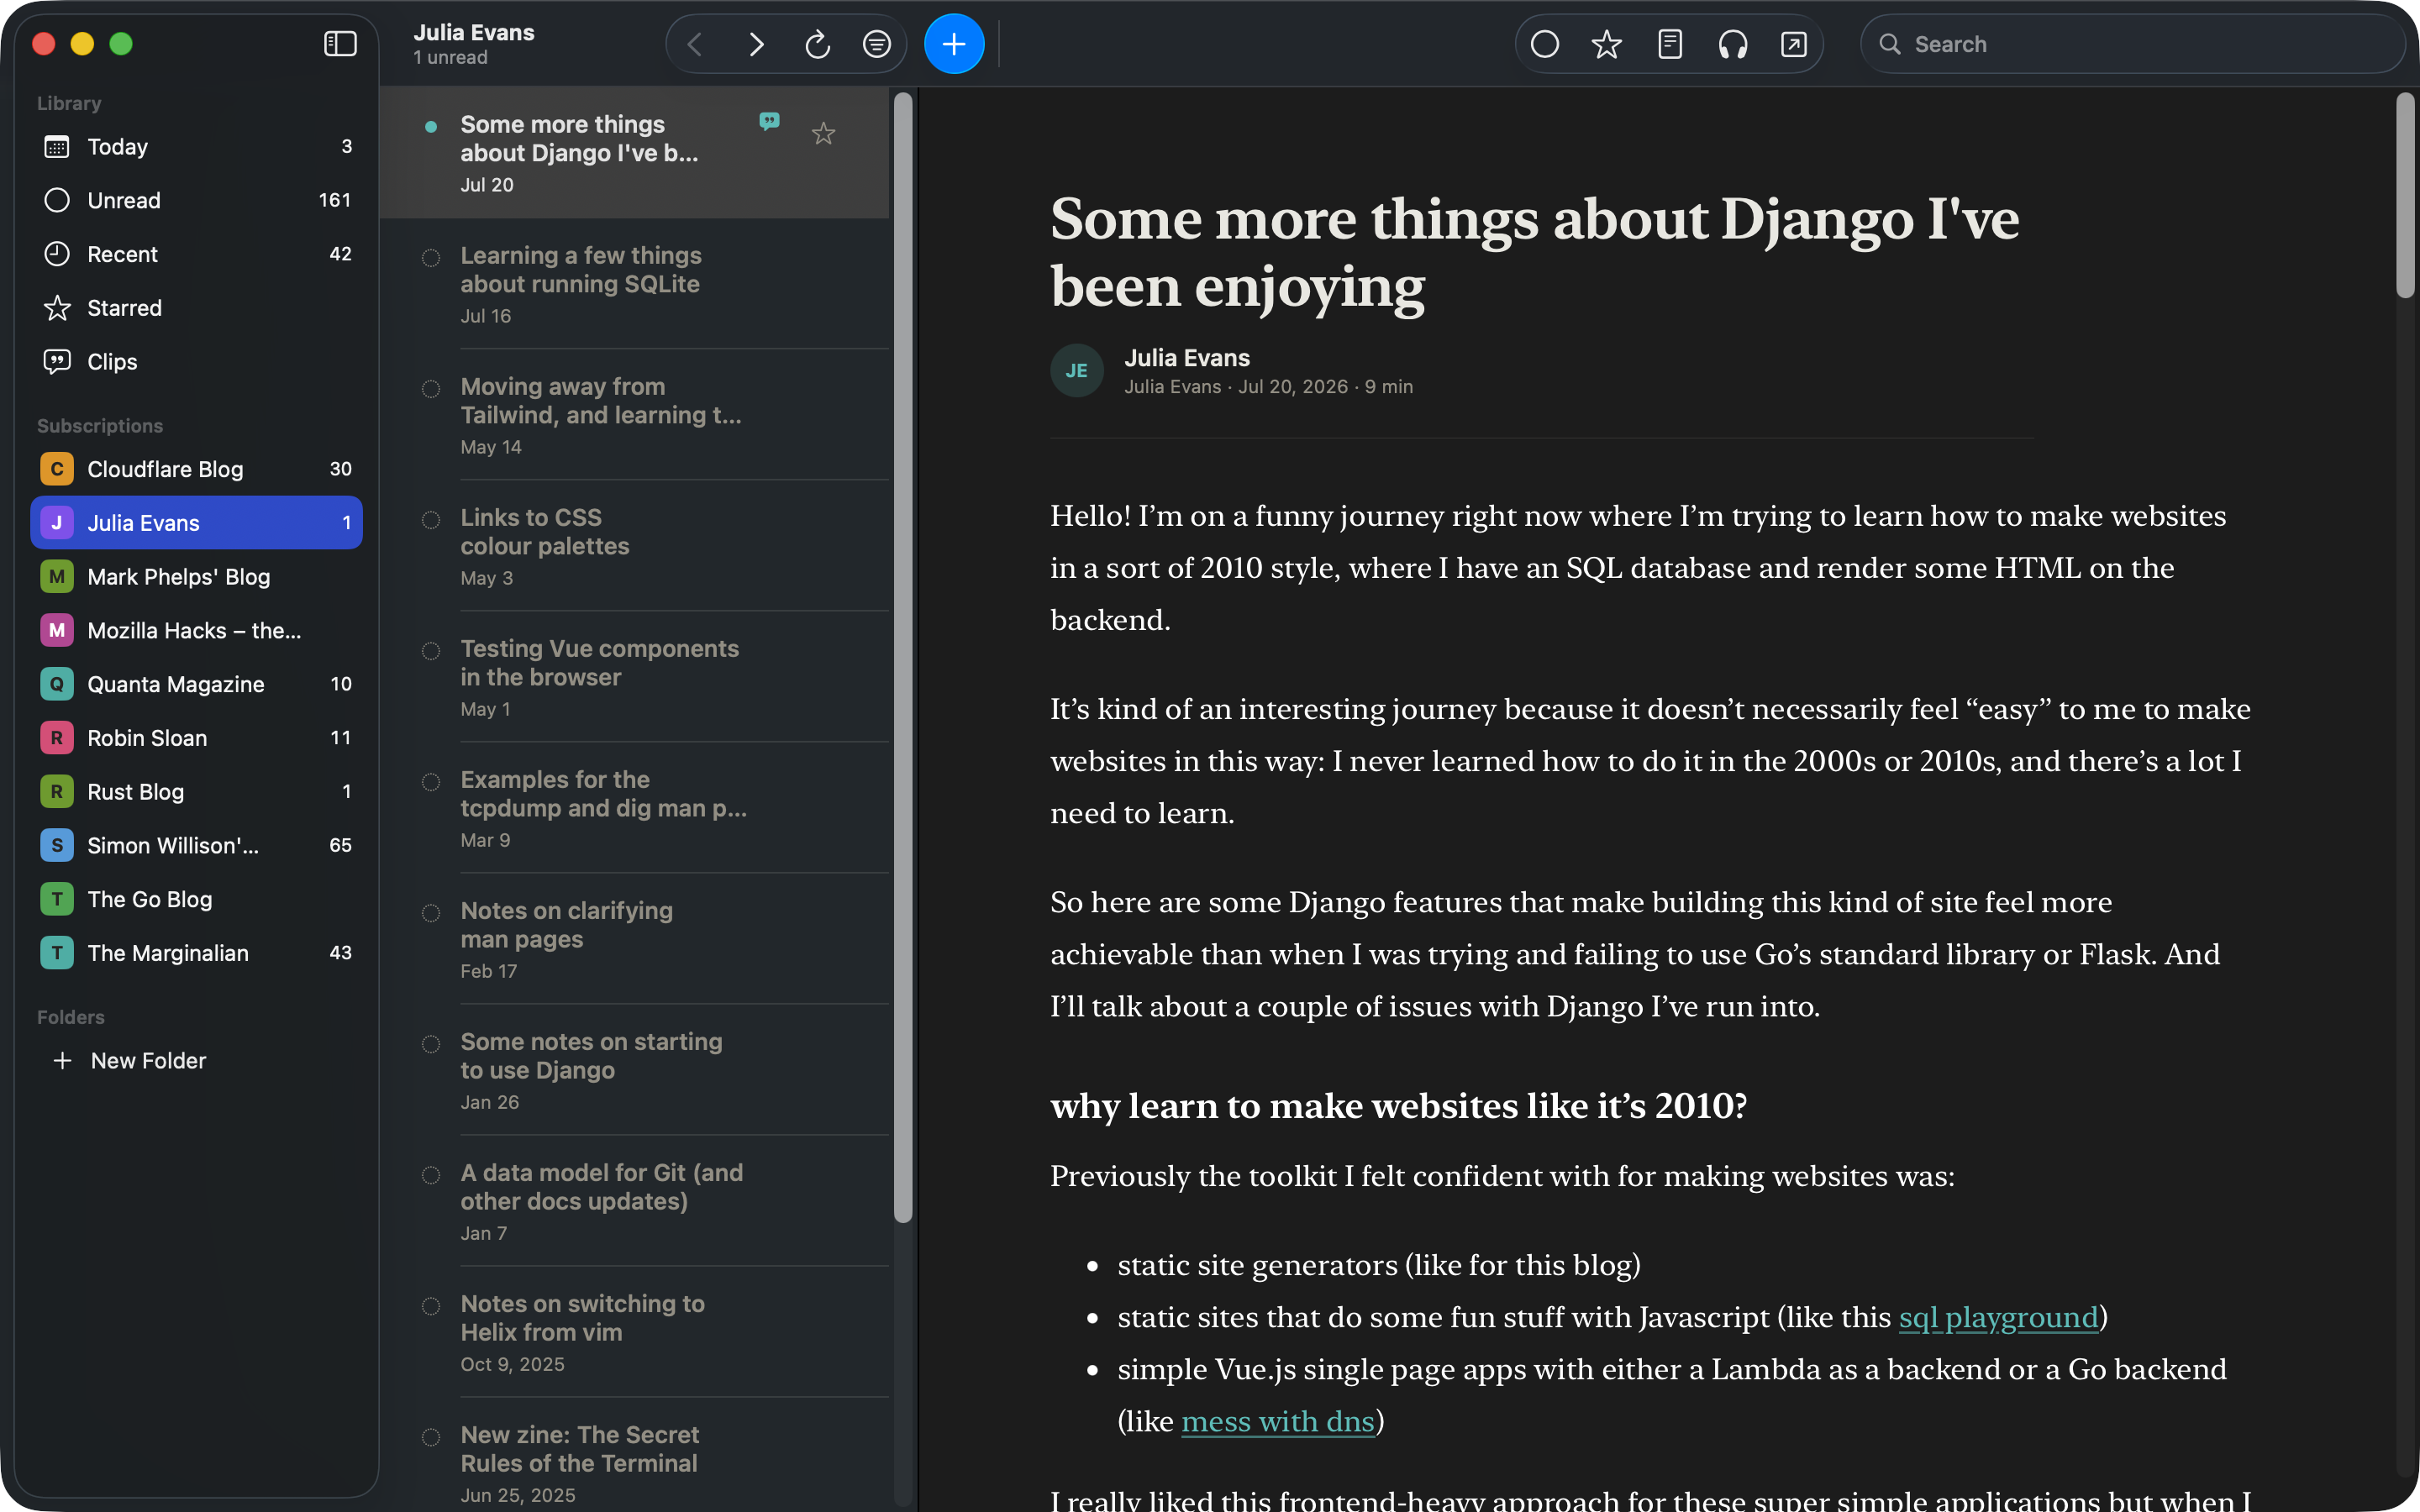Follow the 'sql playground' link
This screenshot has width=2420, height=1512.
(x=1998, y=1318)
